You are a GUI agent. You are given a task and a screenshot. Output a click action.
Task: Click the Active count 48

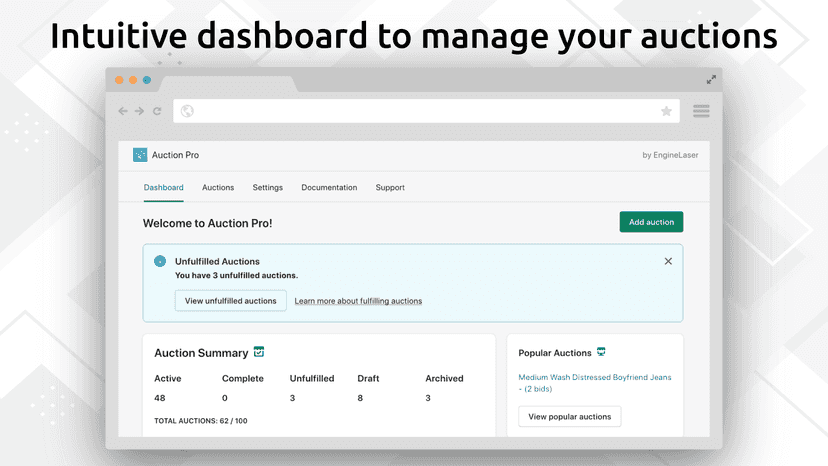[x=159, y=398]
